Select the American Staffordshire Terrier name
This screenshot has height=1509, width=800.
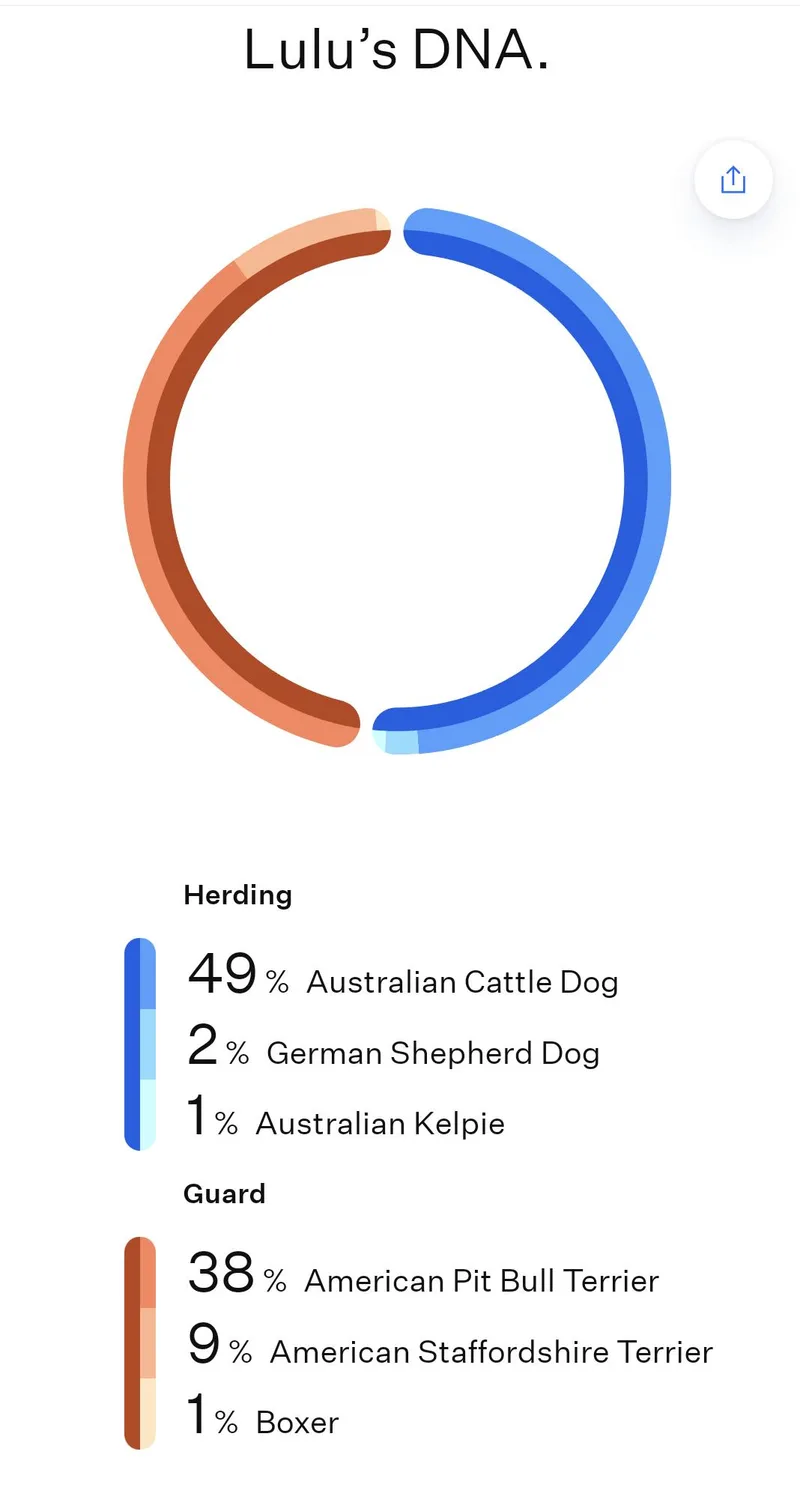pyautogui.click(x=491, y=1352)
